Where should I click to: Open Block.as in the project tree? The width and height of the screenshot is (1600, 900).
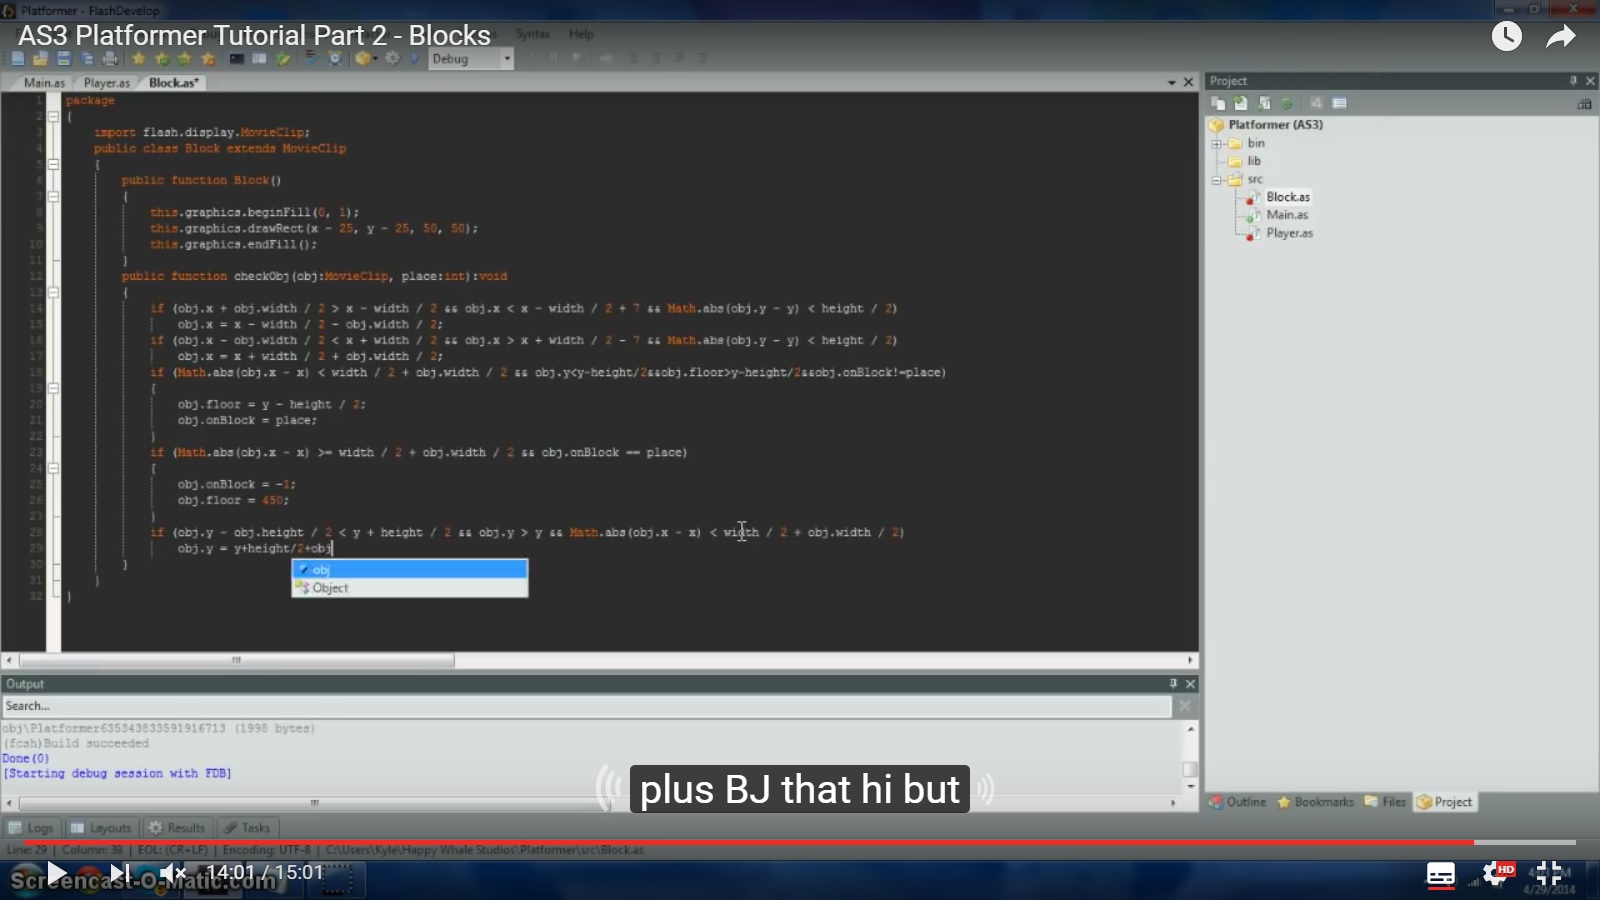pos(1288,197)
